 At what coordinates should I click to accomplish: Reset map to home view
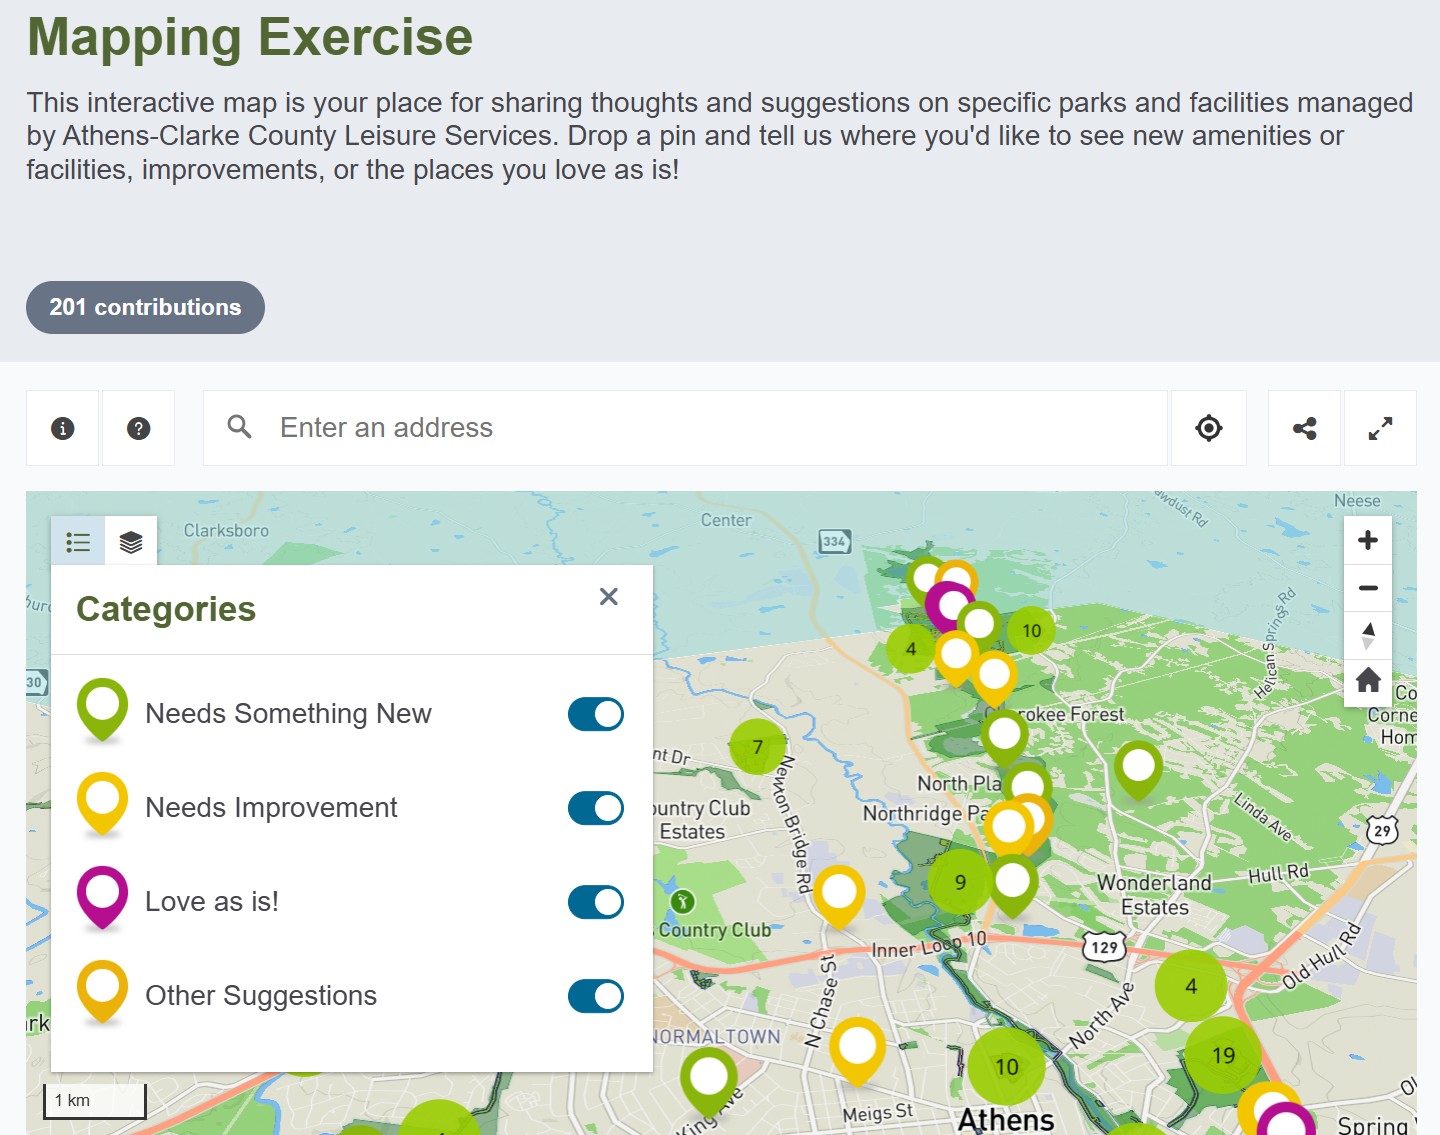click(x=1368, y=681)
